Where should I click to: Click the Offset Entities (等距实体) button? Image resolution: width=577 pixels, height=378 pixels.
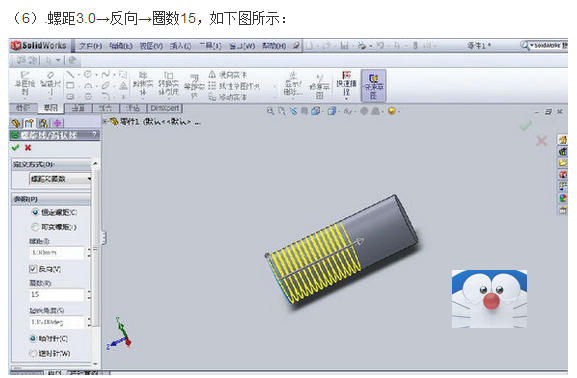click(194, 87)
